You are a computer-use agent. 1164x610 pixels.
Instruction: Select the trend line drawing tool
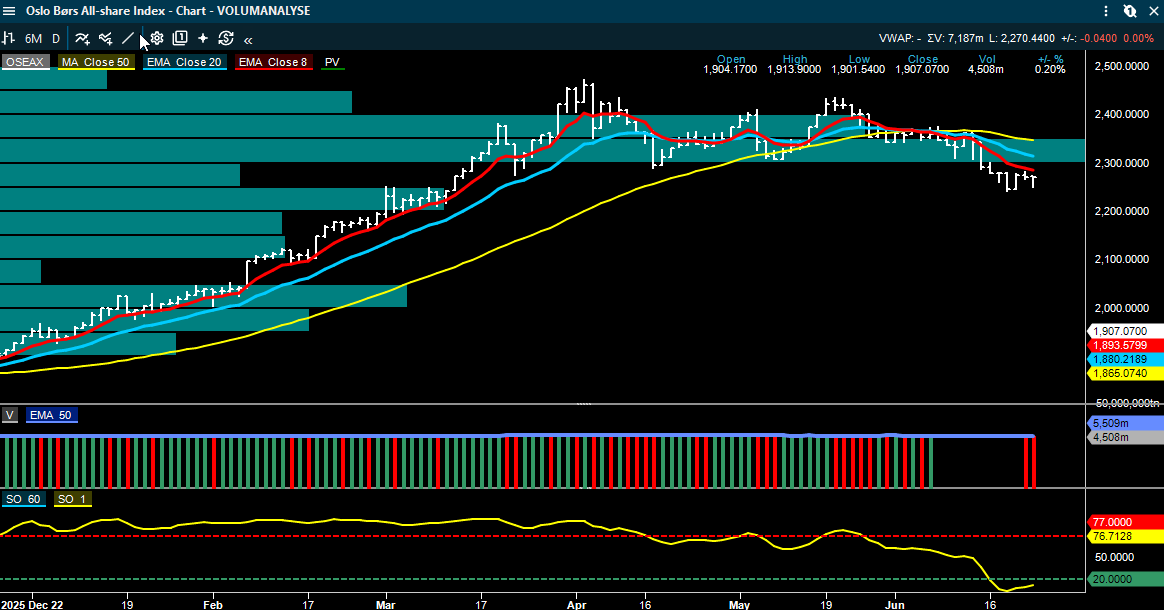click(x=128, y=39)
